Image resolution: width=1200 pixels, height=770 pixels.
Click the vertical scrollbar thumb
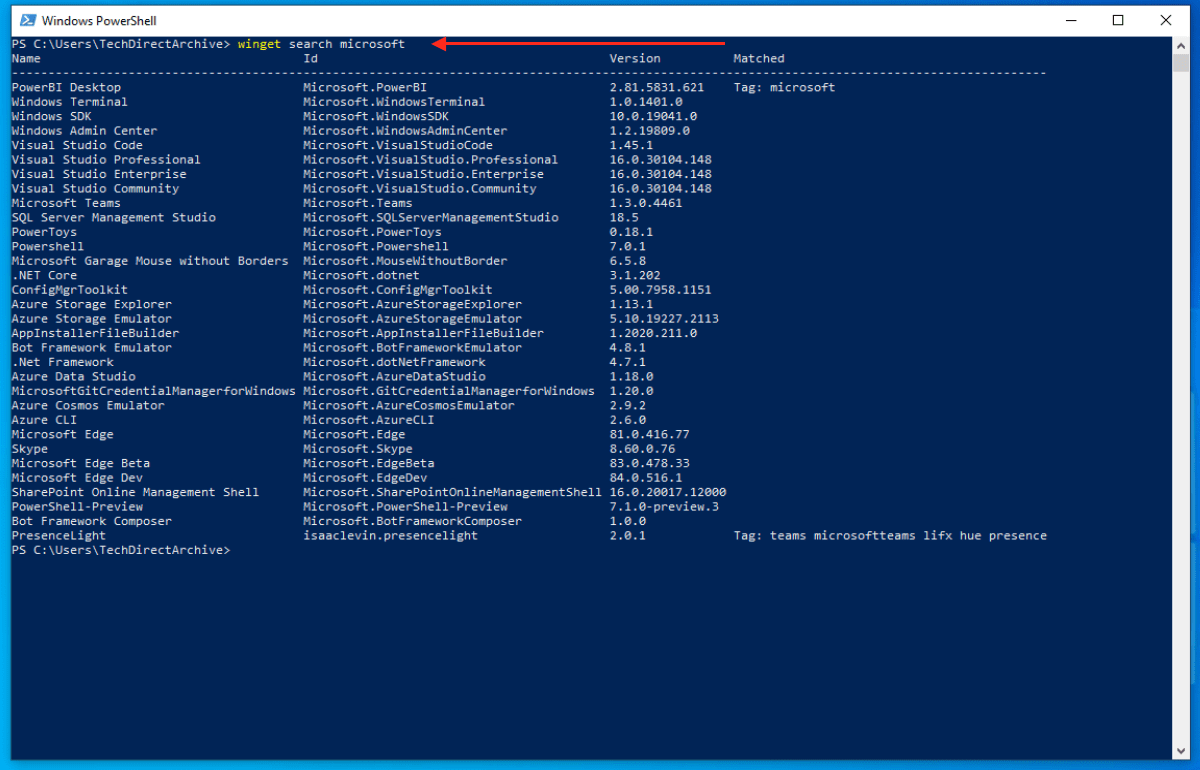tap(1181, 65)
